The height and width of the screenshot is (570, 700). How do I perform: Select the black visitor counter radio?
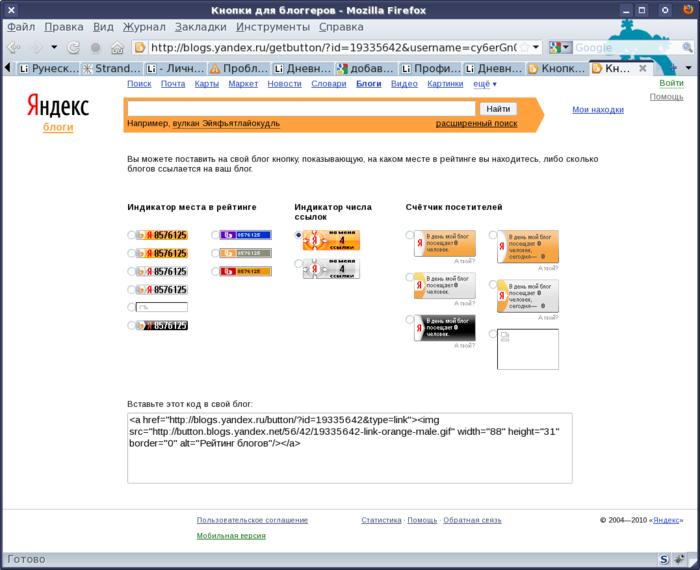(x=409, y=320)
